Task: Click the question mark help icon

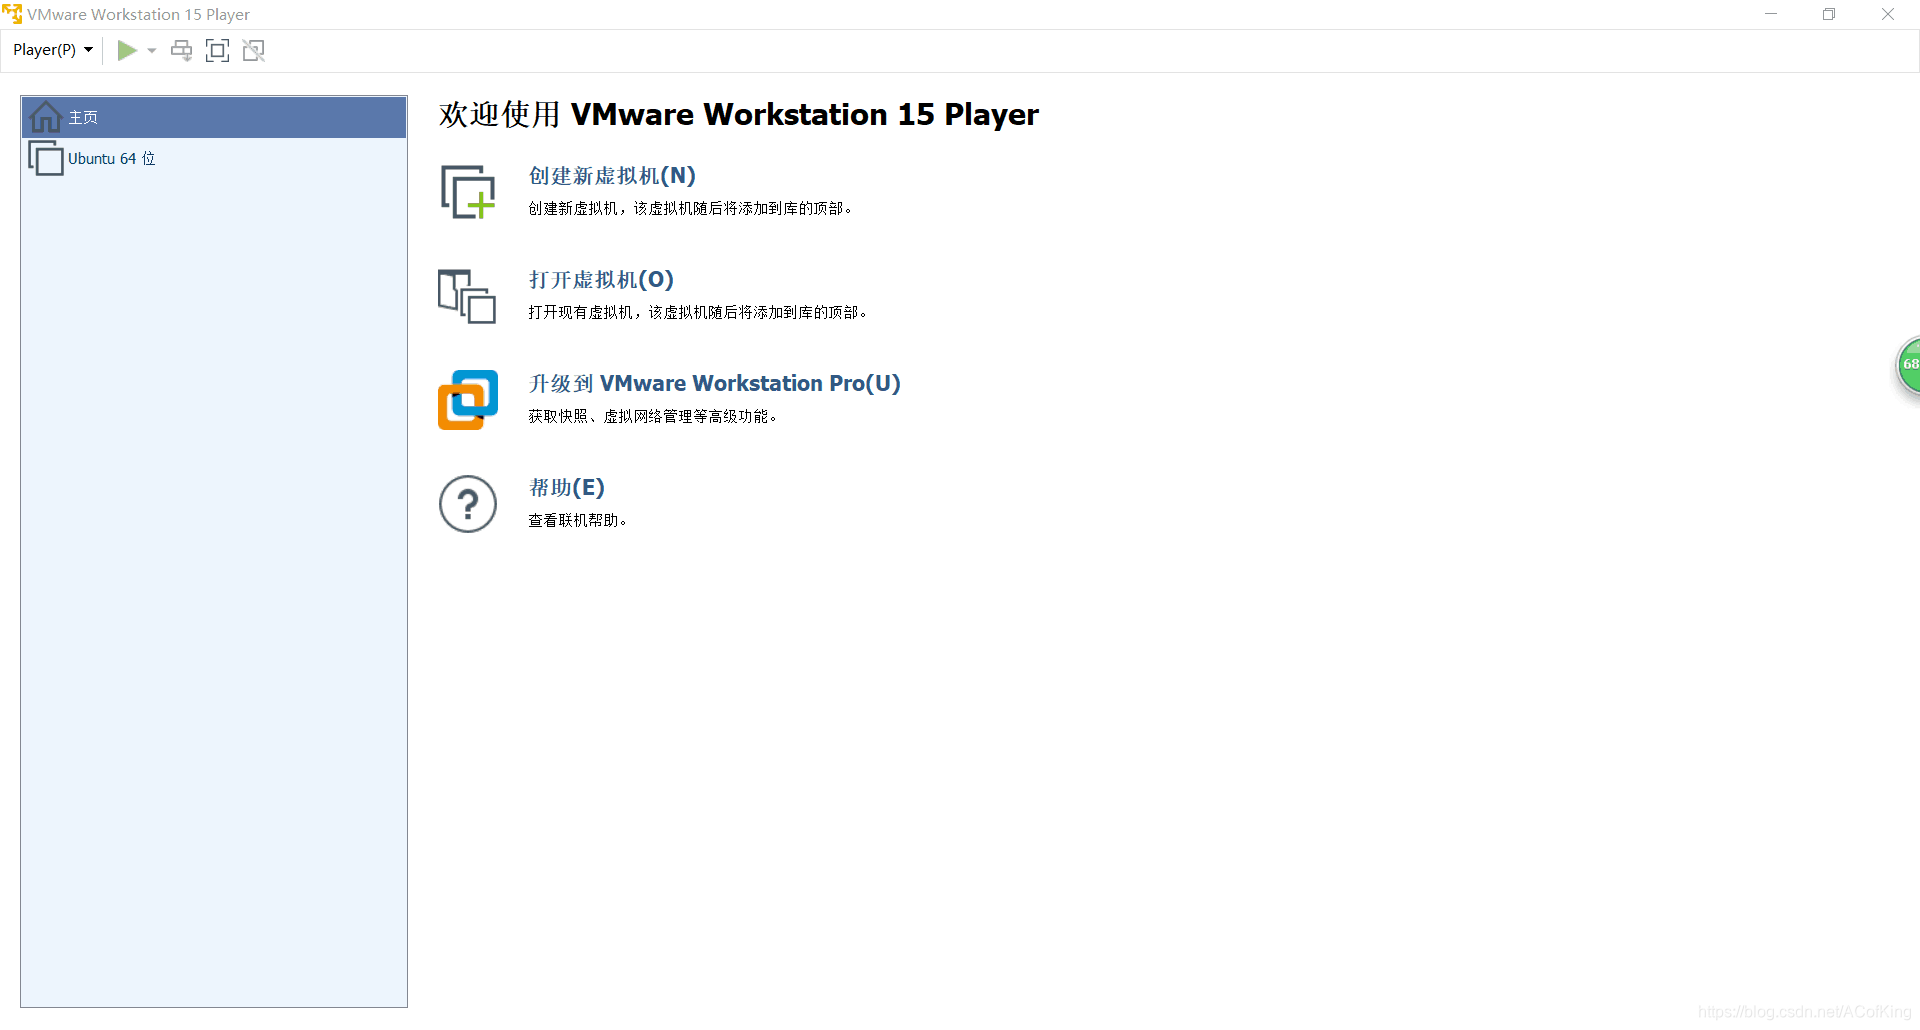Action: pos(468,504)
